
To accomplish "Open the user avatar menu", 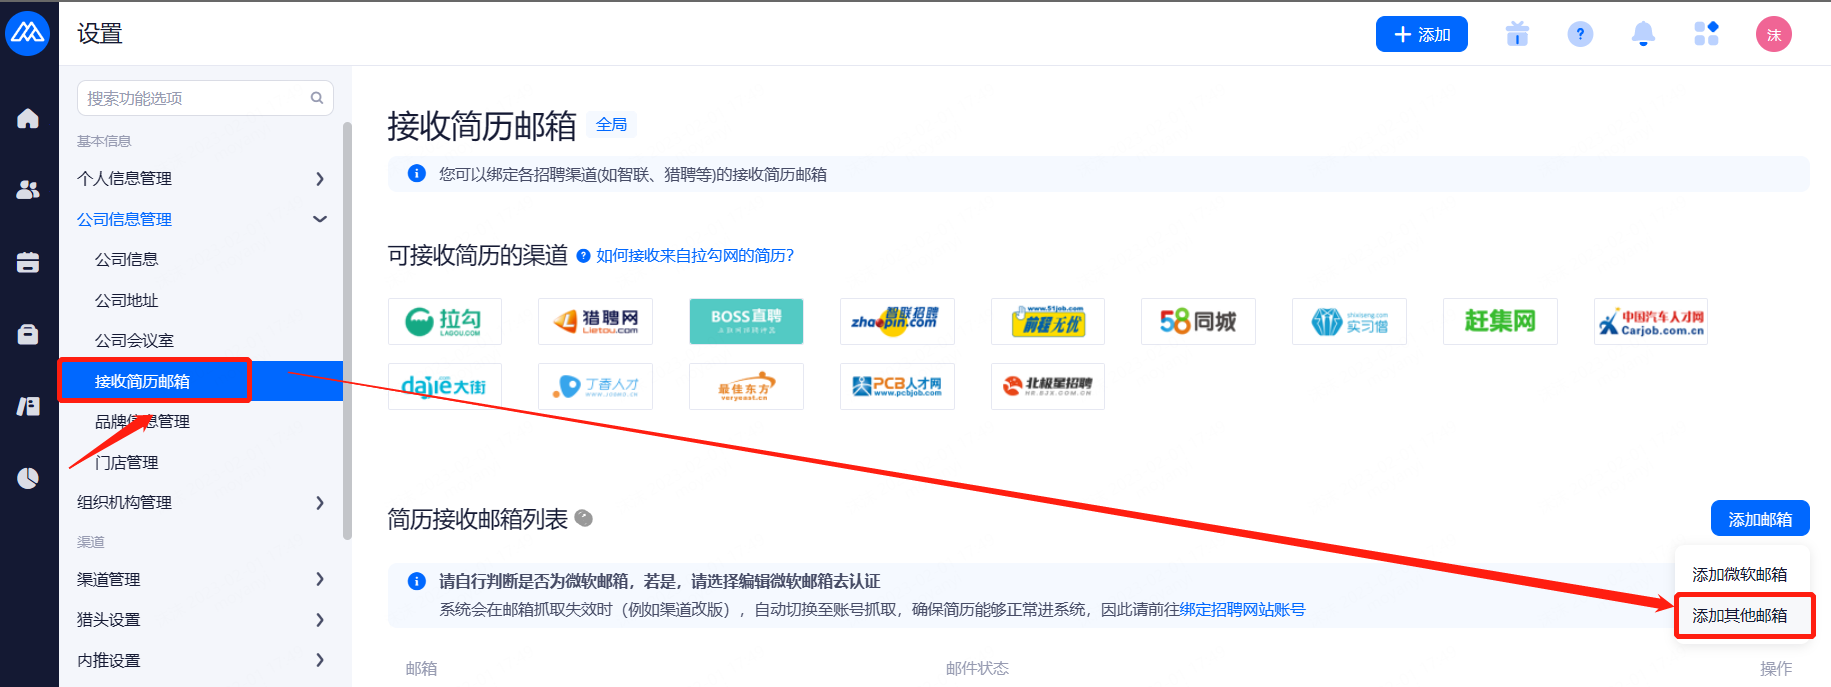I will [x=1774, y=34].
